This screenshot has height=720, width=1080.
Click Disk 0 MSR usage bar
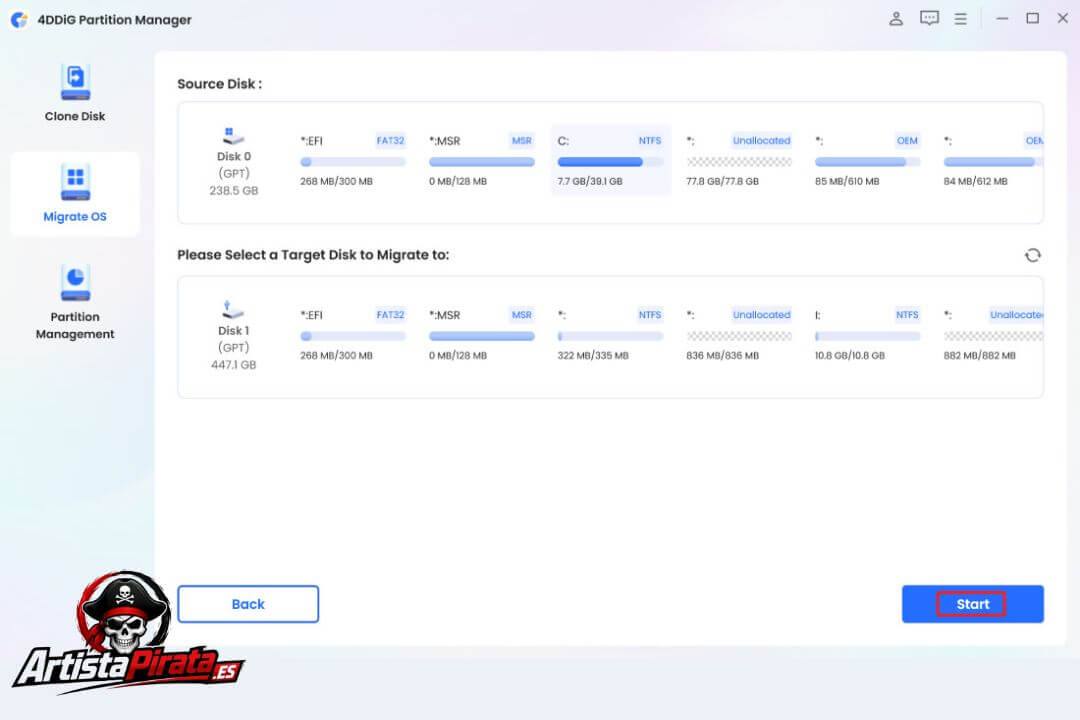tap(481, 162)
